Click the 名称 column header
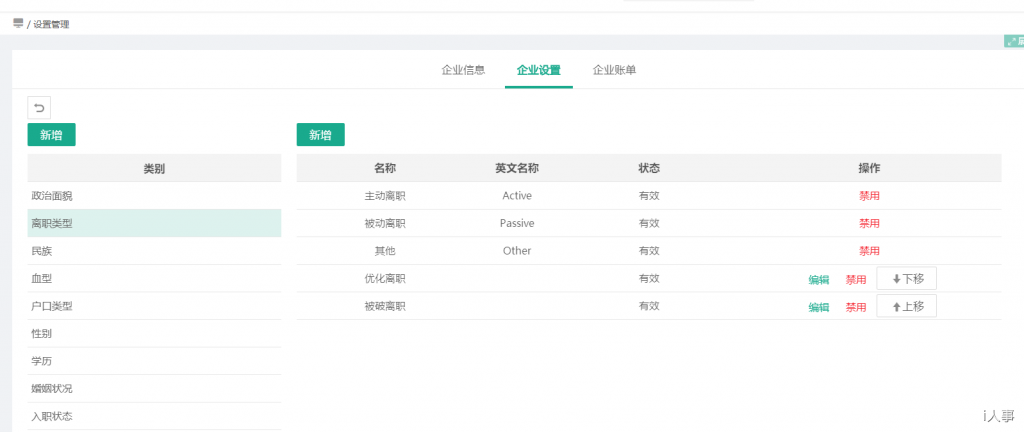The image size is (1024, 432). click(385, 168)
